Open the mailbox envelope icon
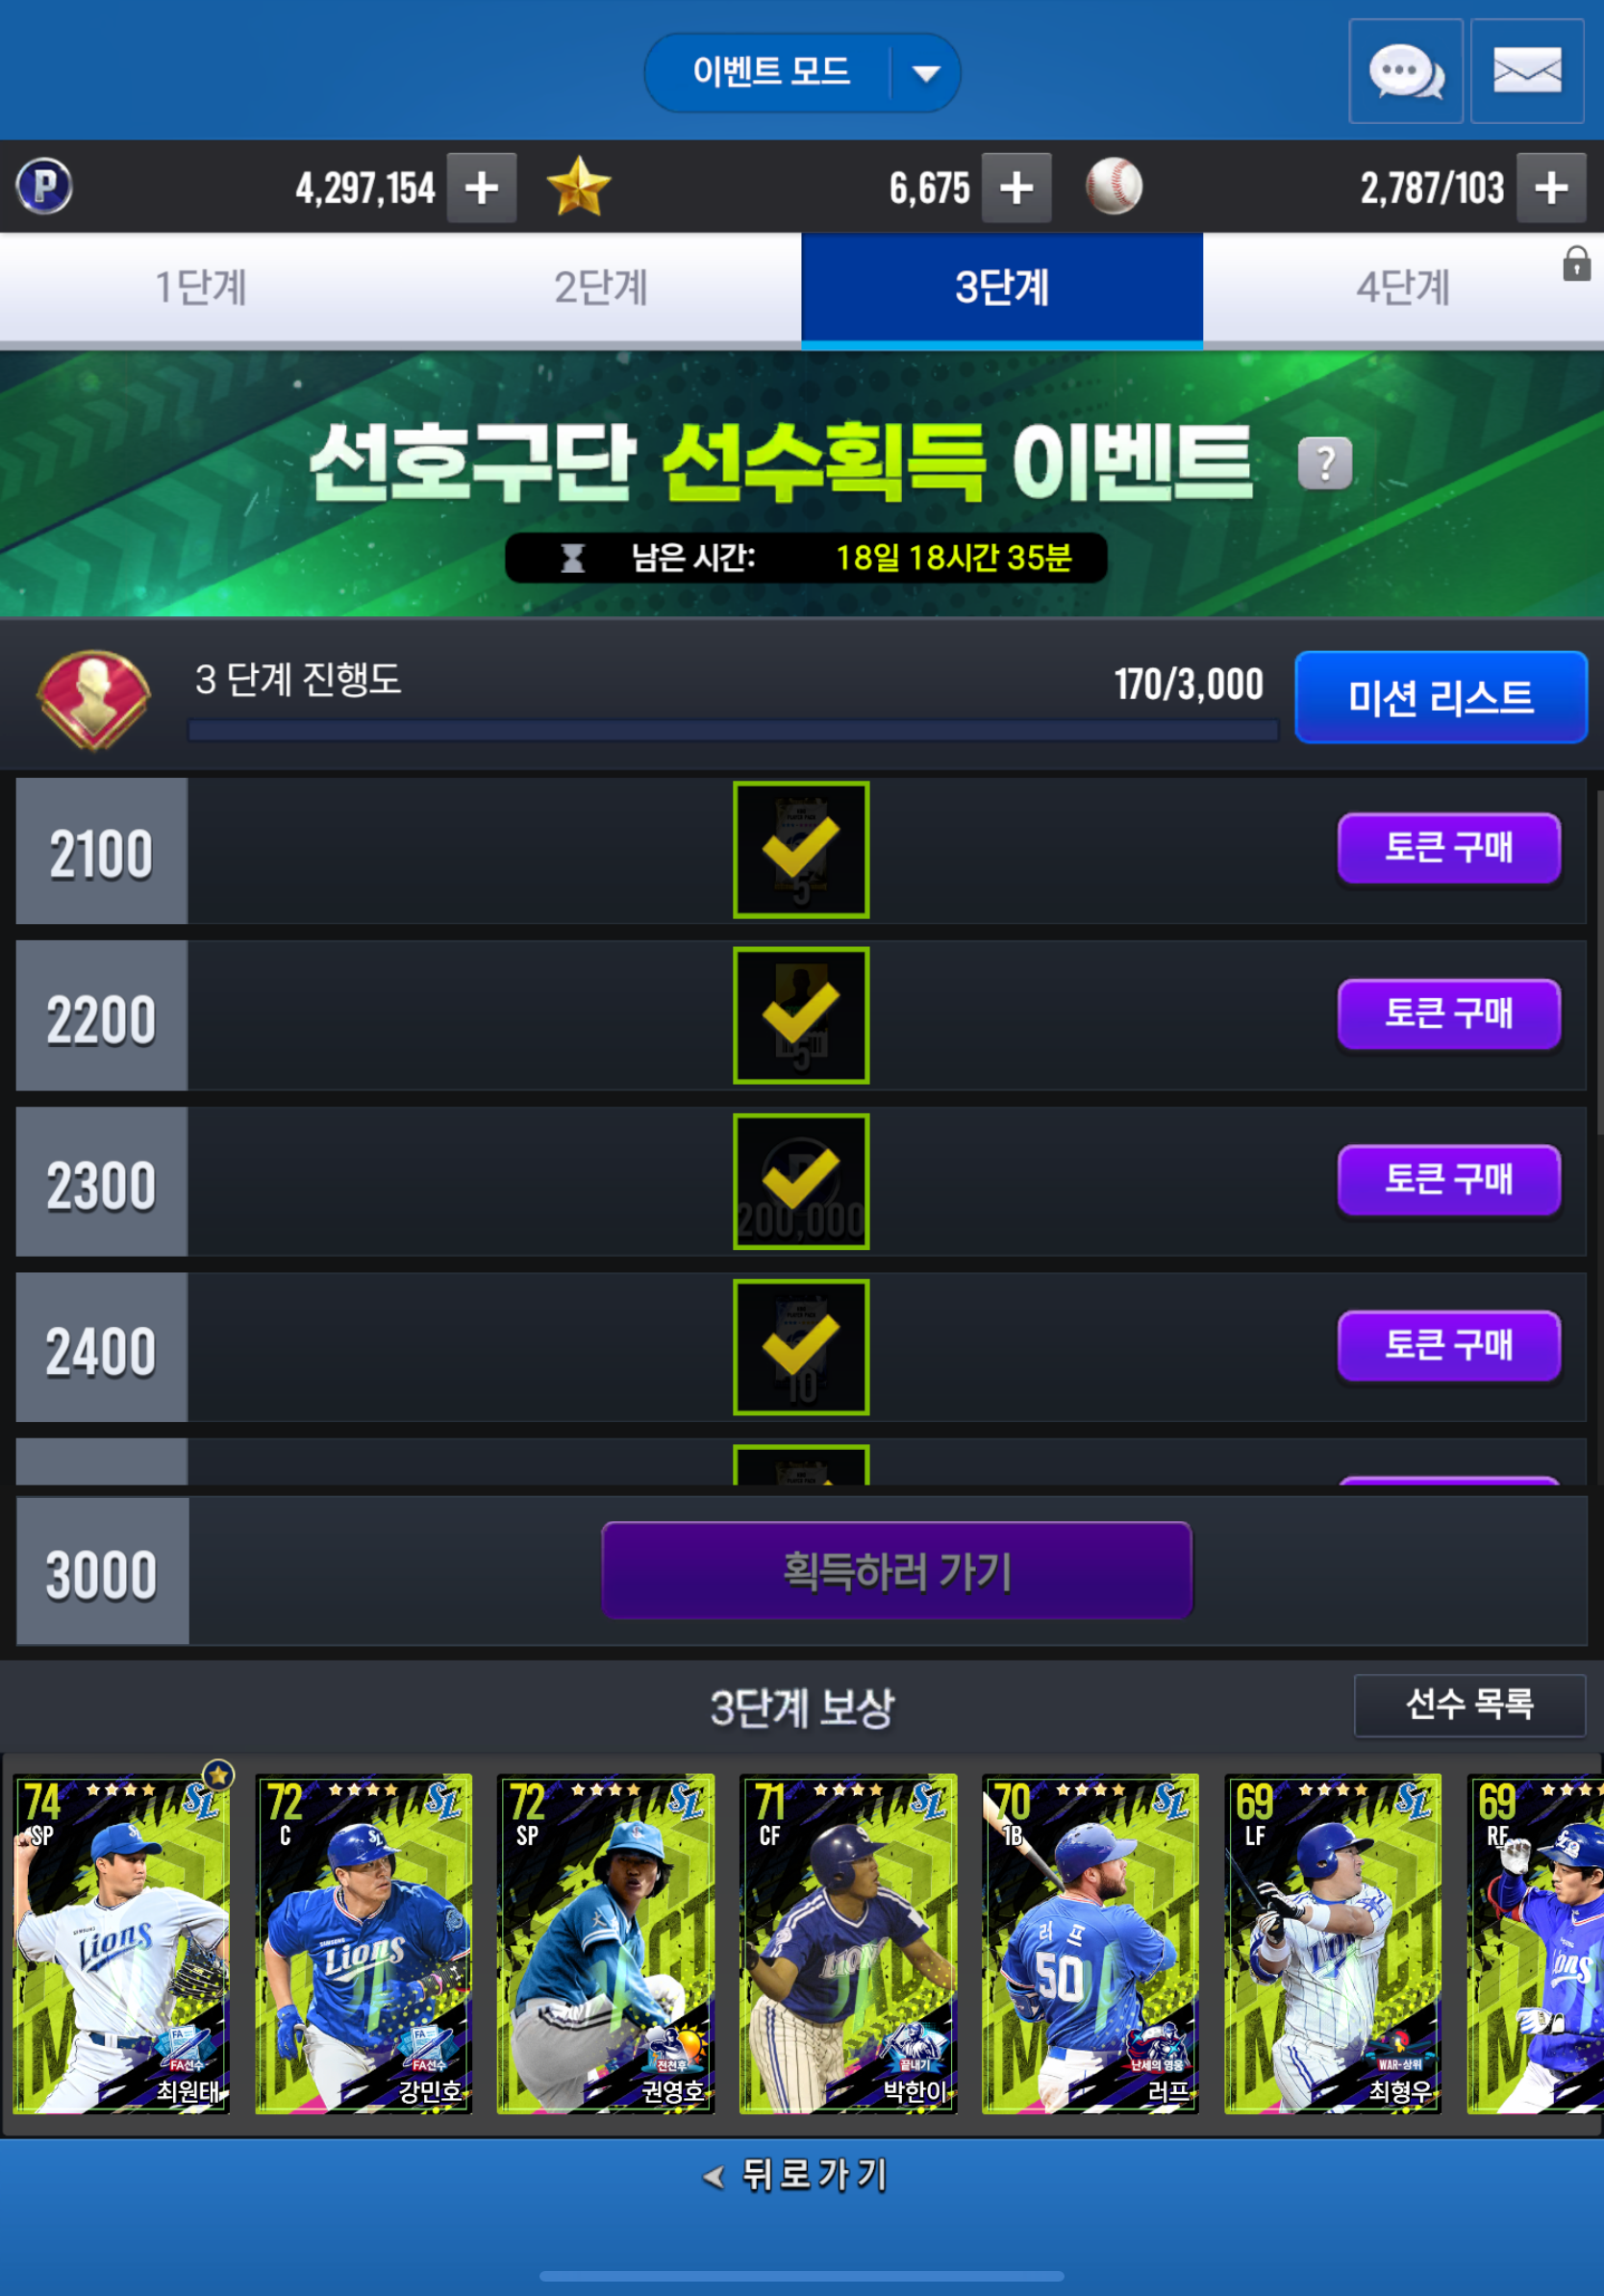1604x2296 pixels. (x=1527, y=71)
